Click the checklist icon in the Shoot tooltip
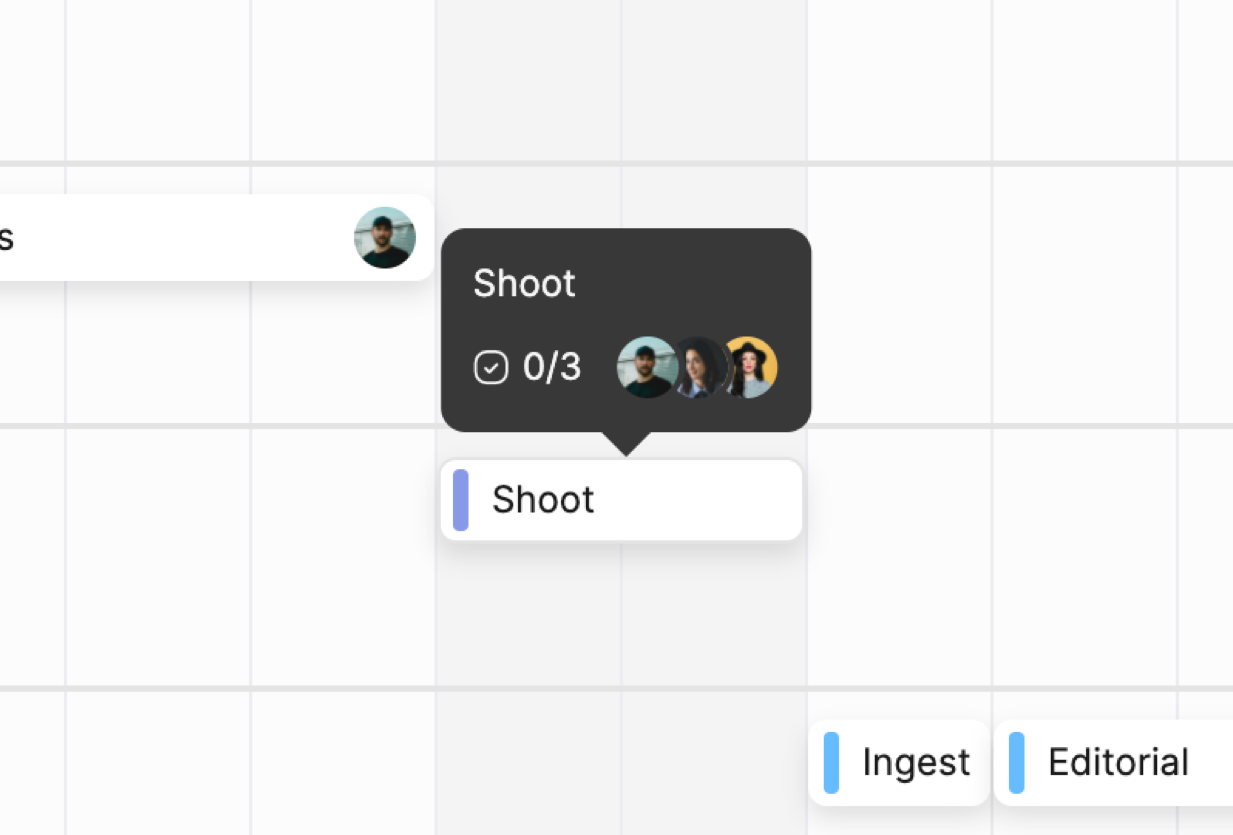This screenshot has width=1233, height=835. tap(491, 368)
